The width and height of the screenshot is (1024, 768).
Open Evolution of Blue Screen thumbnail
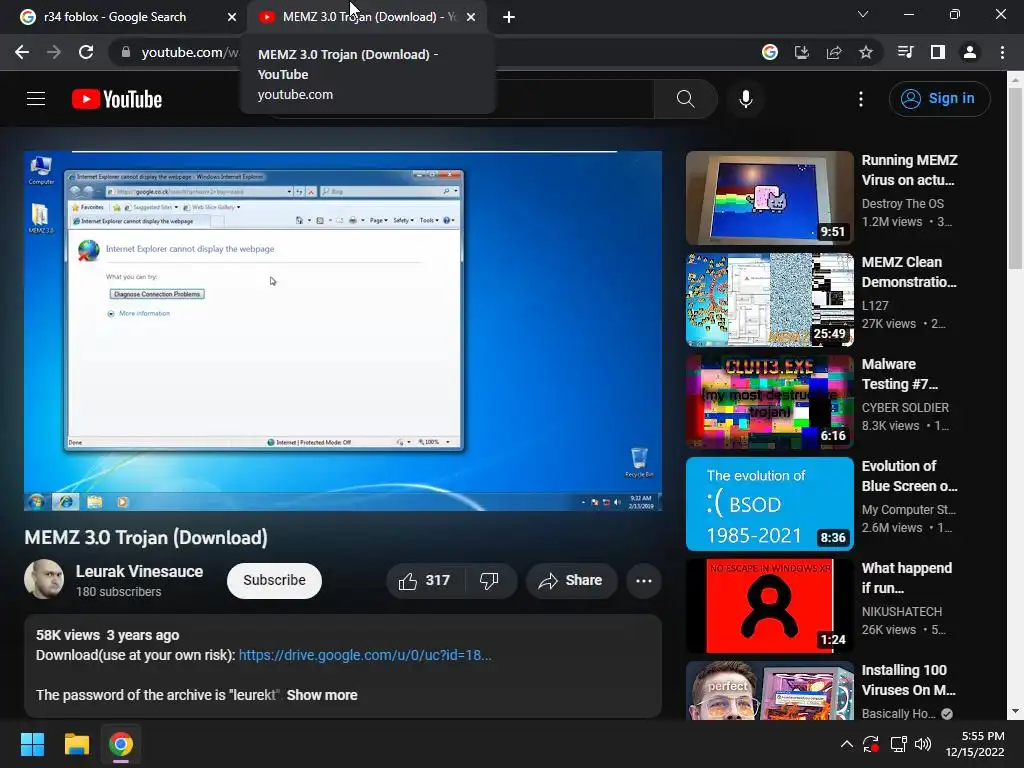click(769, 504)
